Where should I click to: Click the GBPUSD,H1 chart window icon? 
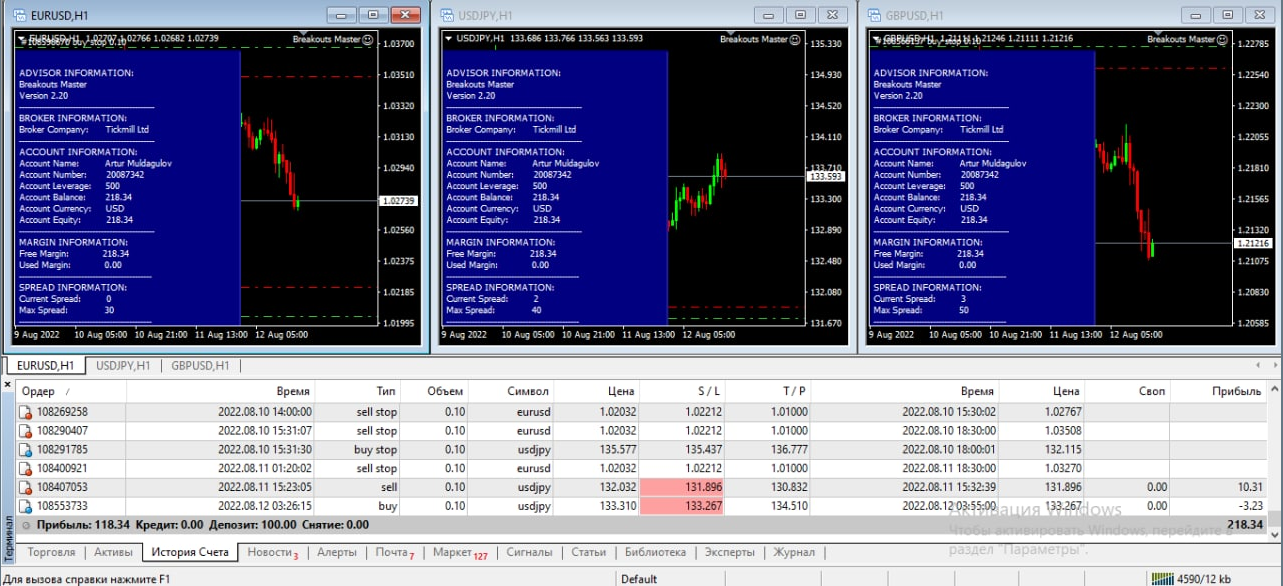pos(874,15)
